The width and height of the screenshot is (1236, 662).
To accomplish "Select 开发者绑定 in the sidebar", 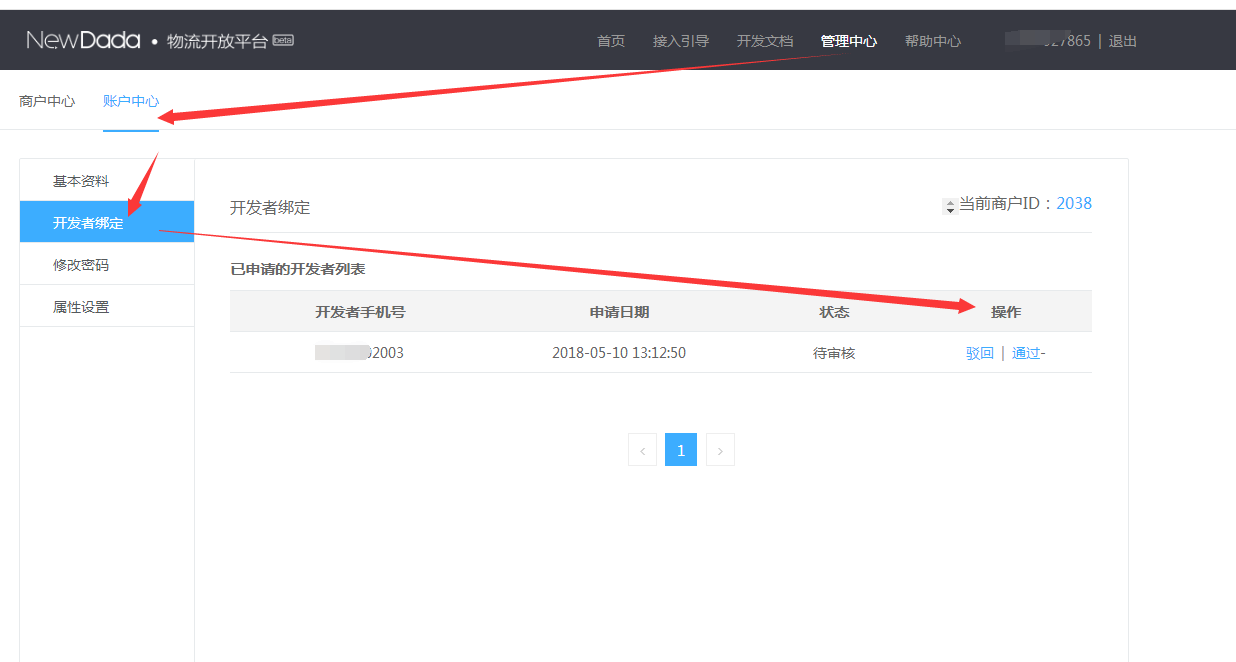I will click(x=88, y=223).
